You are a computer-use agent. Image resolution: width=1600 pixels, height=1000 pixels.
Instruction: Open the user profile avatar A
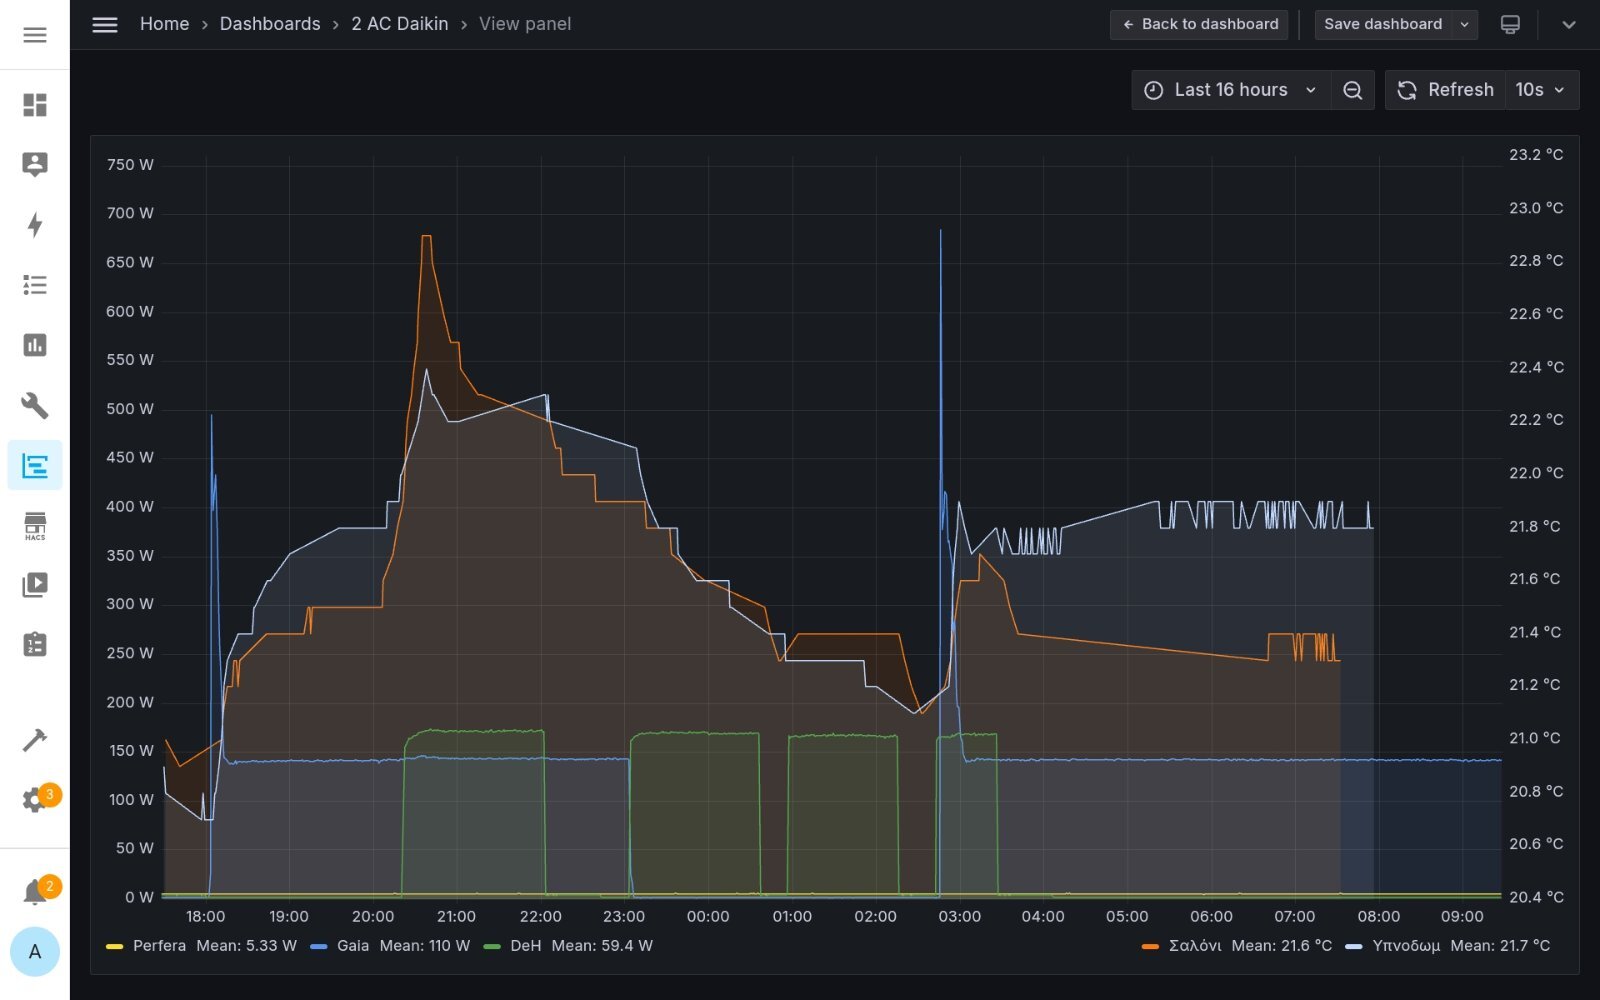click(35, 952)
